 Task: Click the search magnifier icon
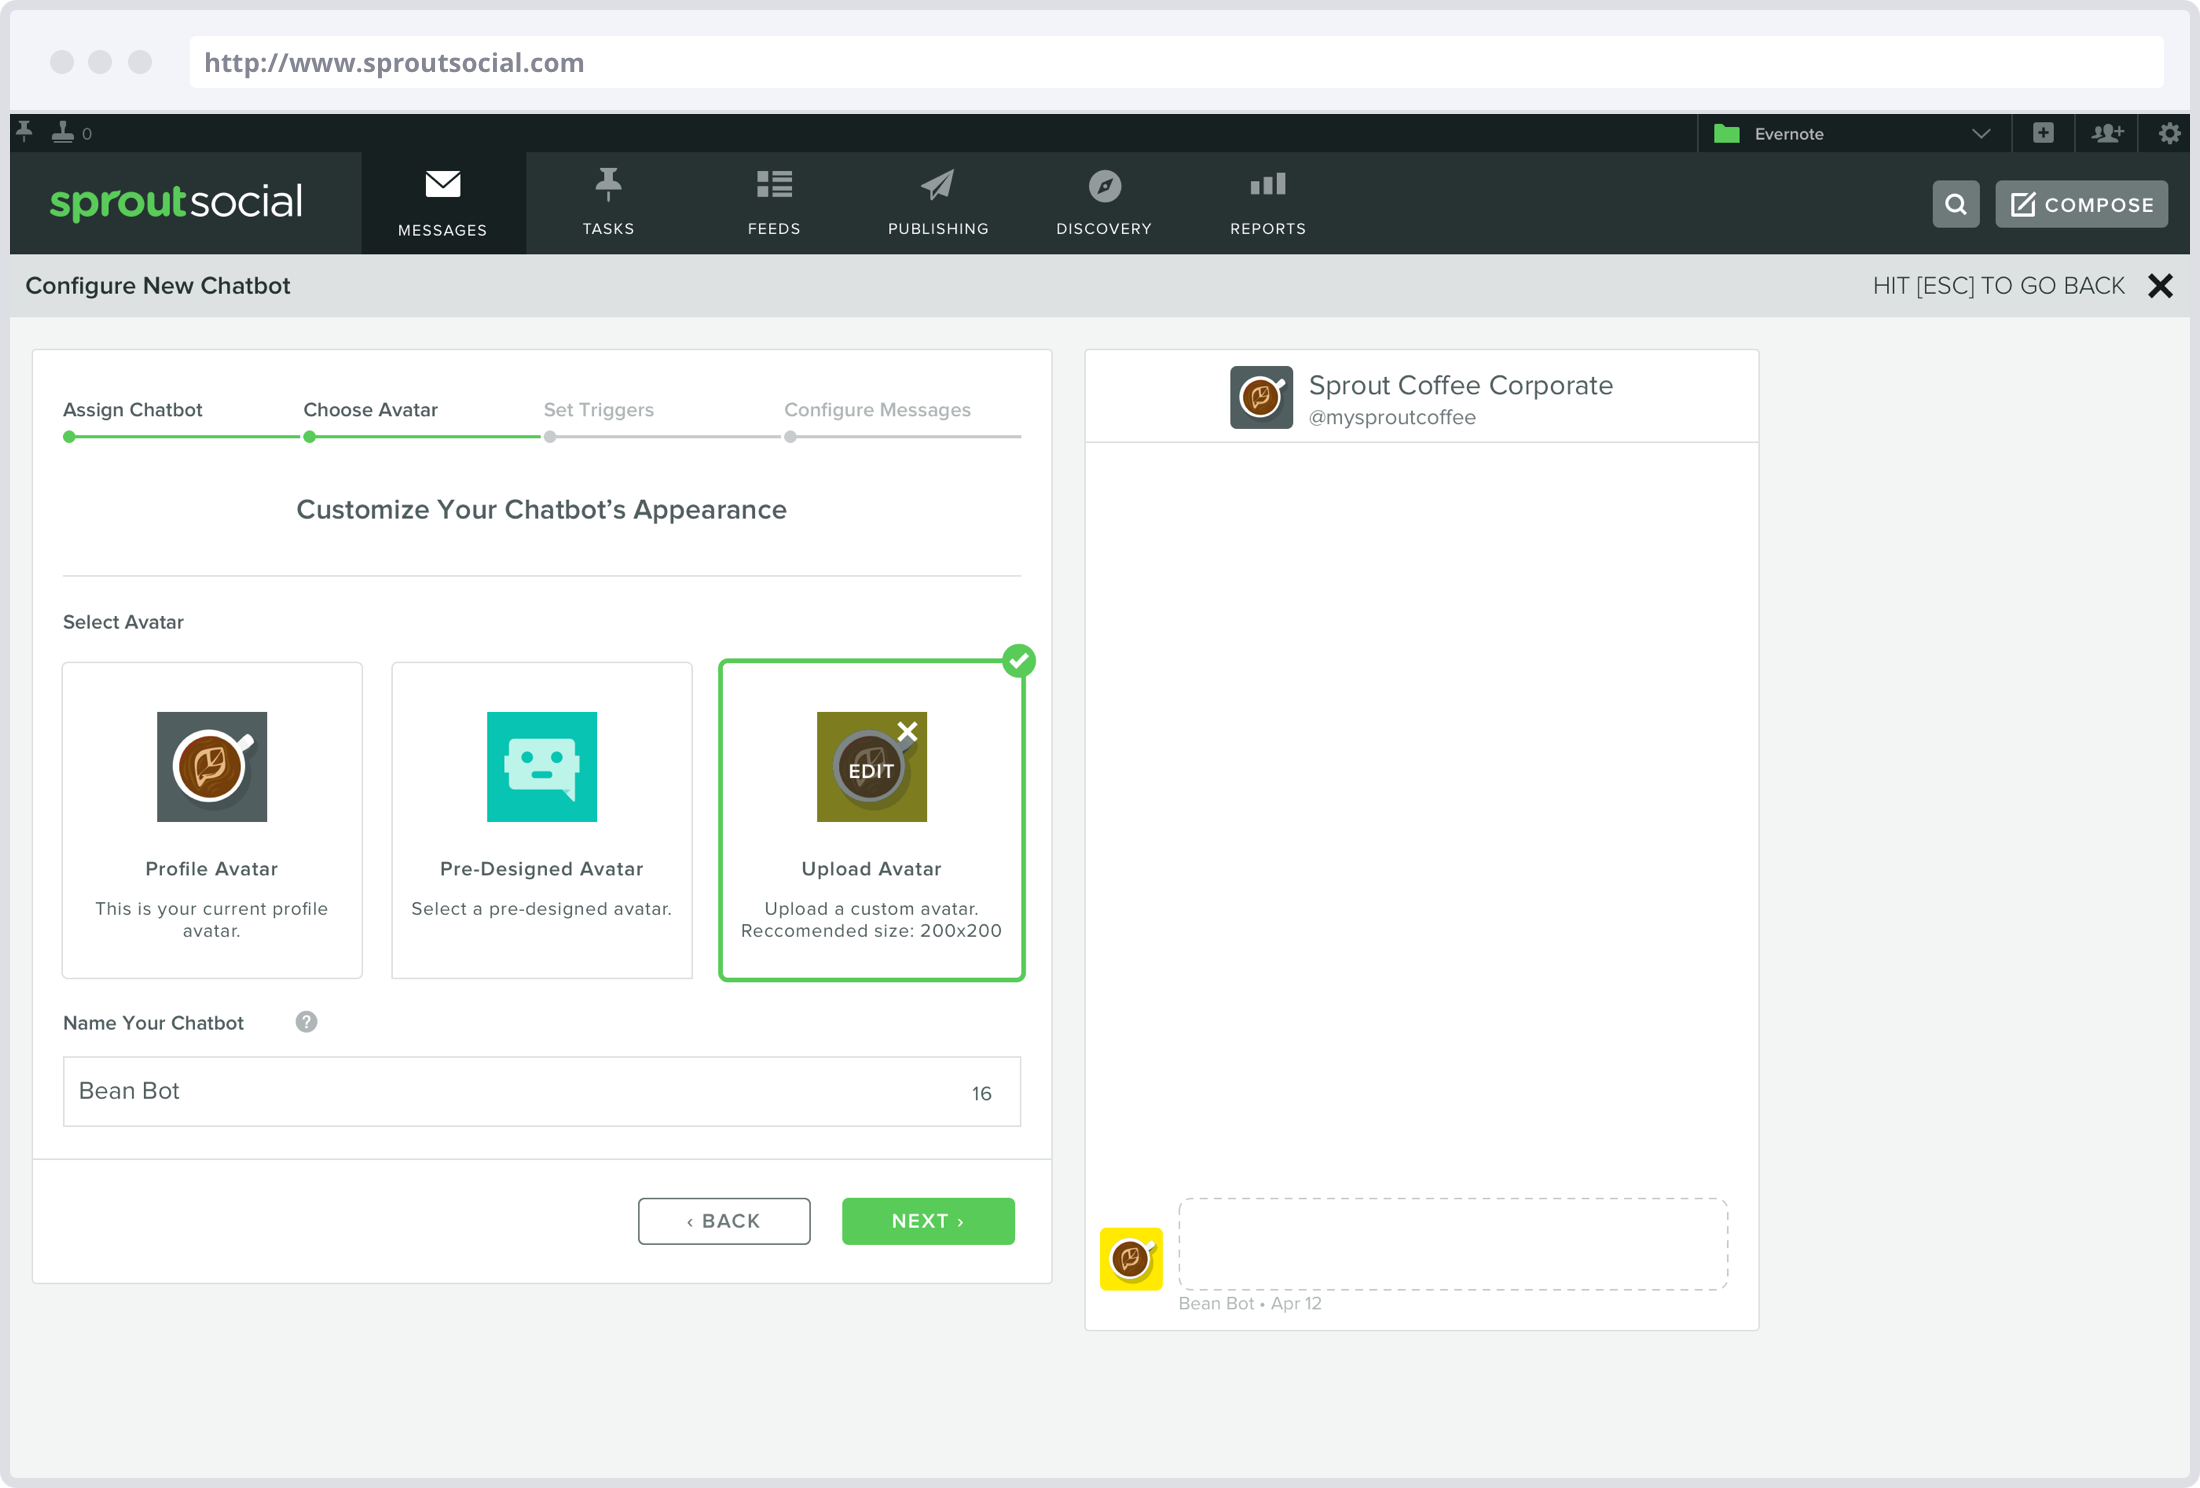click(x=1956, y=204)
